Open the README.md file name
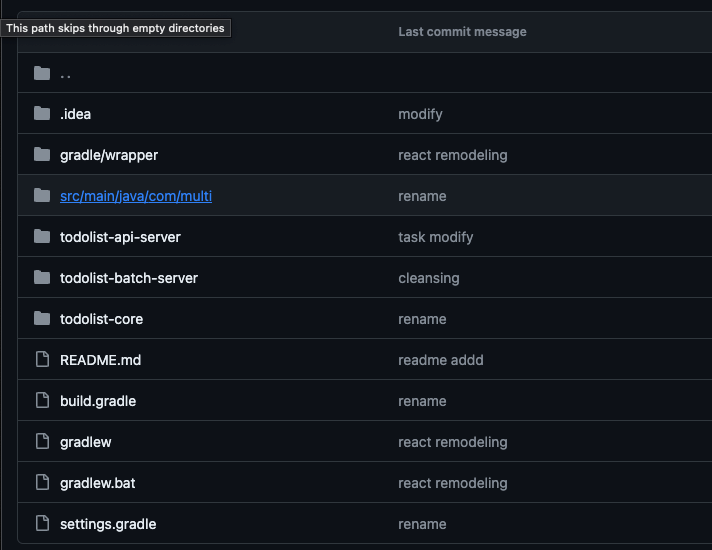Screen dimensions: 712x550 coord(100,360)
